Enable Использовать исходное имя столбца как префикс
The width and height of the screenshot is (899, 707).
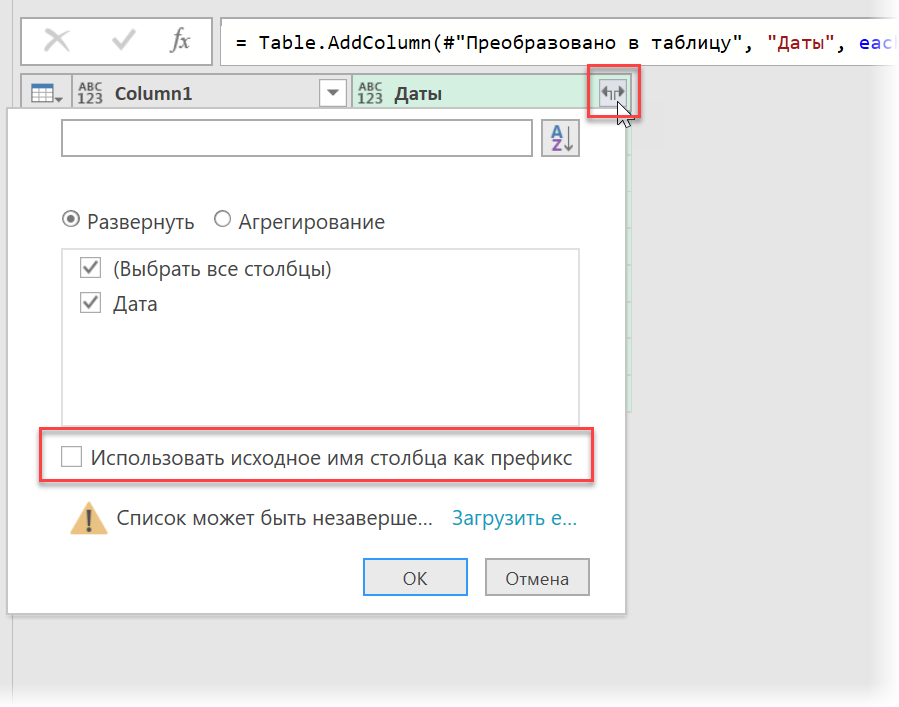72,457
